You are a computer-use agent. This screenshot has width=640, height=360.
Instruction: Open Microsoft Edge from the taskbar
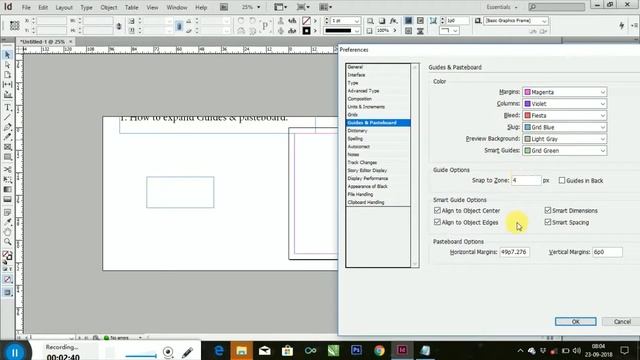point(219,350)
